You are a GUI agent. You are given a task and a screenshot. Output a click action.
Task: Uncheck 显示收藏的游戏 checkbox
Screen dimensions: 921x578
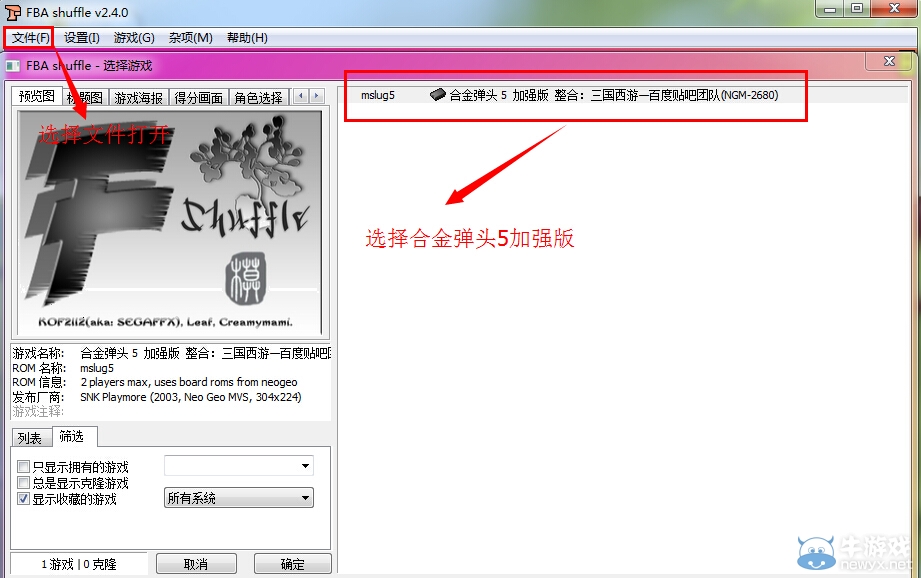click(23, 499)
